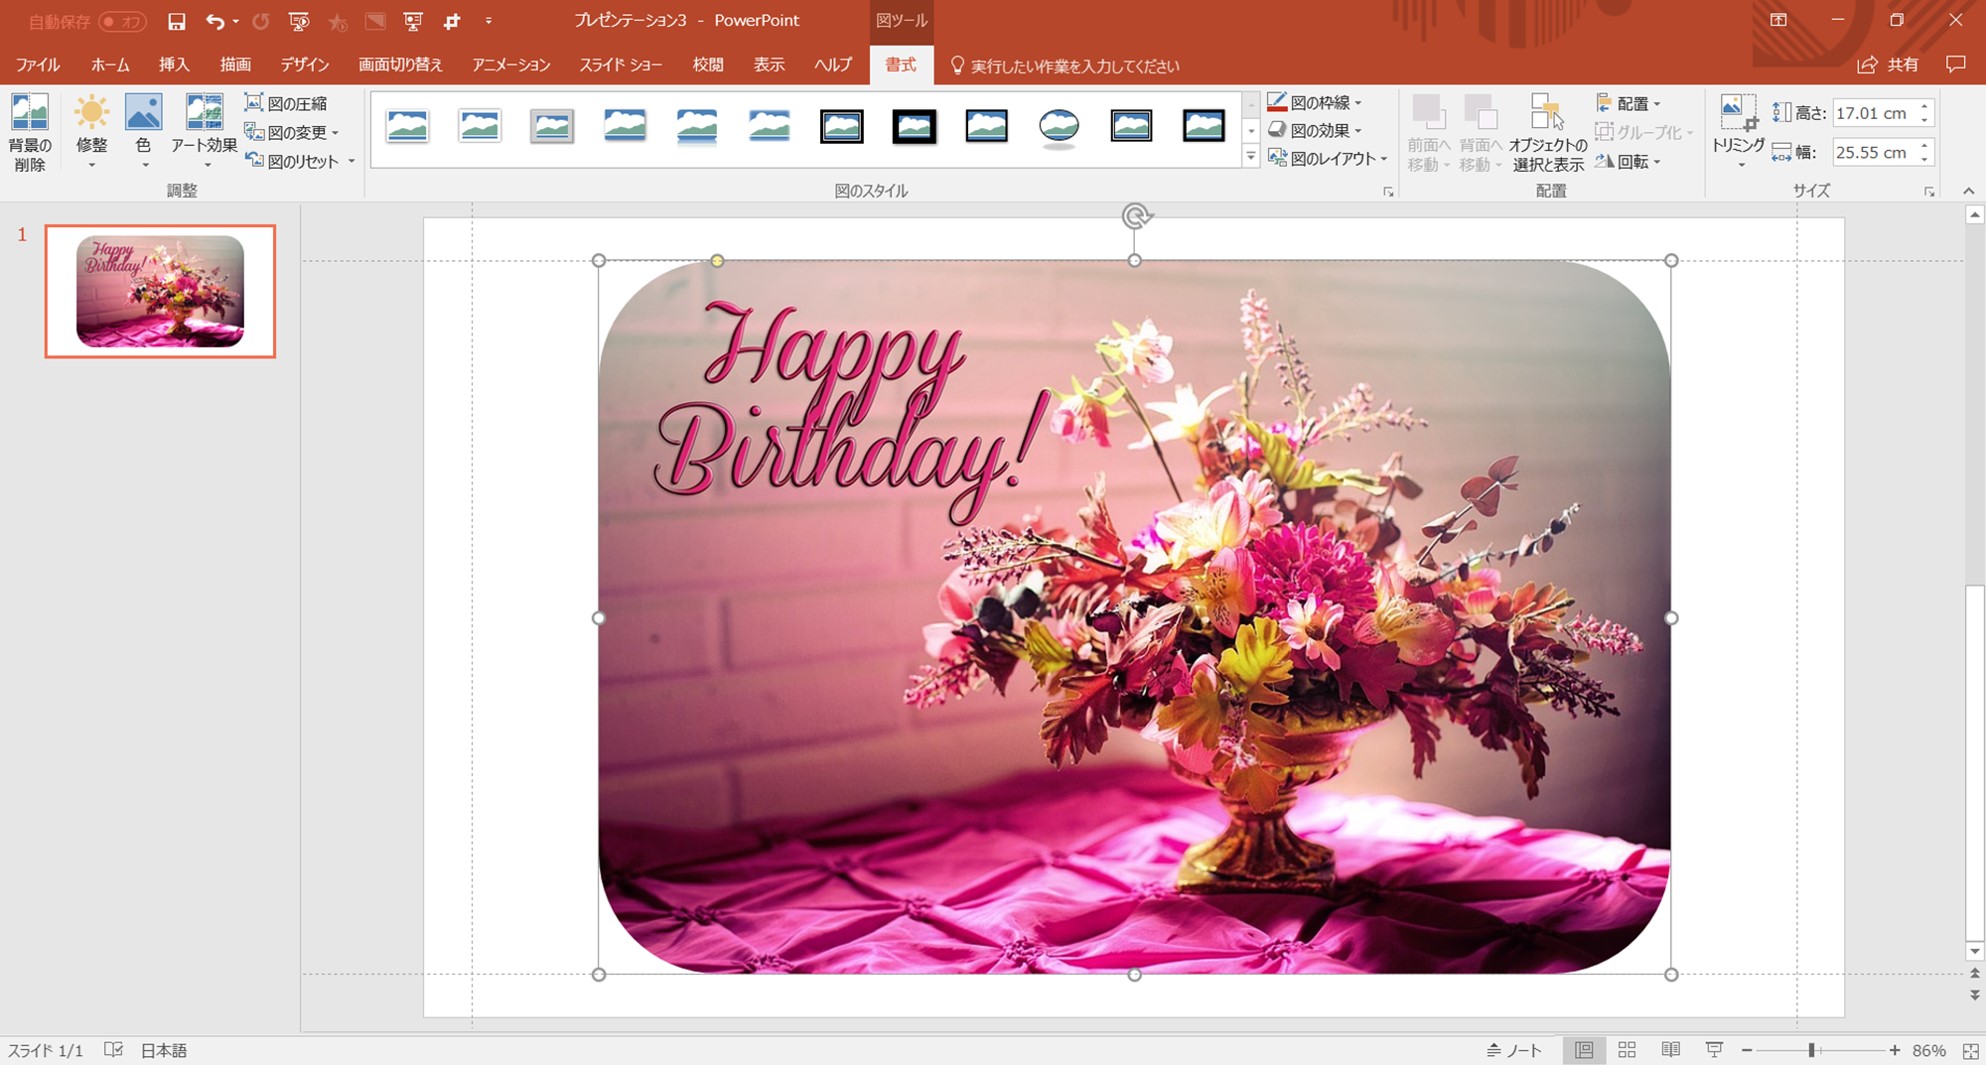Open the Review (校閲) tab

[x=708, y=65]
